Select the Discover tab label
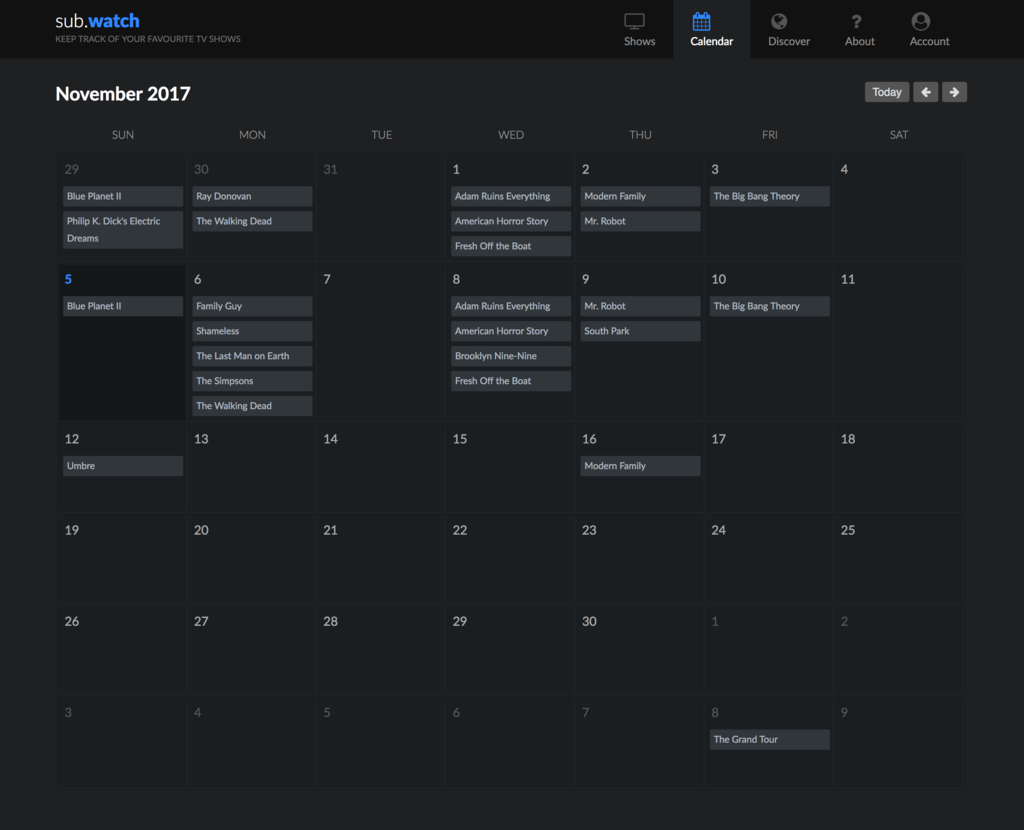This screenshot has width=1024, height=830. pos(789,41)
